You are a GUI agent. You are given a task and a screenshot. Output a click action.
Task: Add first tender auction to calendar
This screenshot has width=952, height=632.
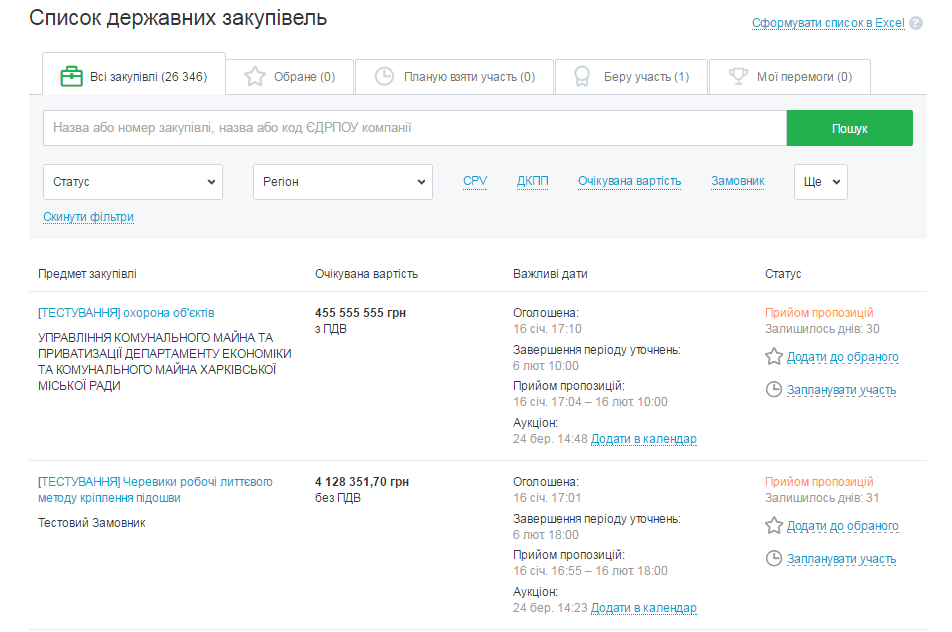(x=643, y=439)
